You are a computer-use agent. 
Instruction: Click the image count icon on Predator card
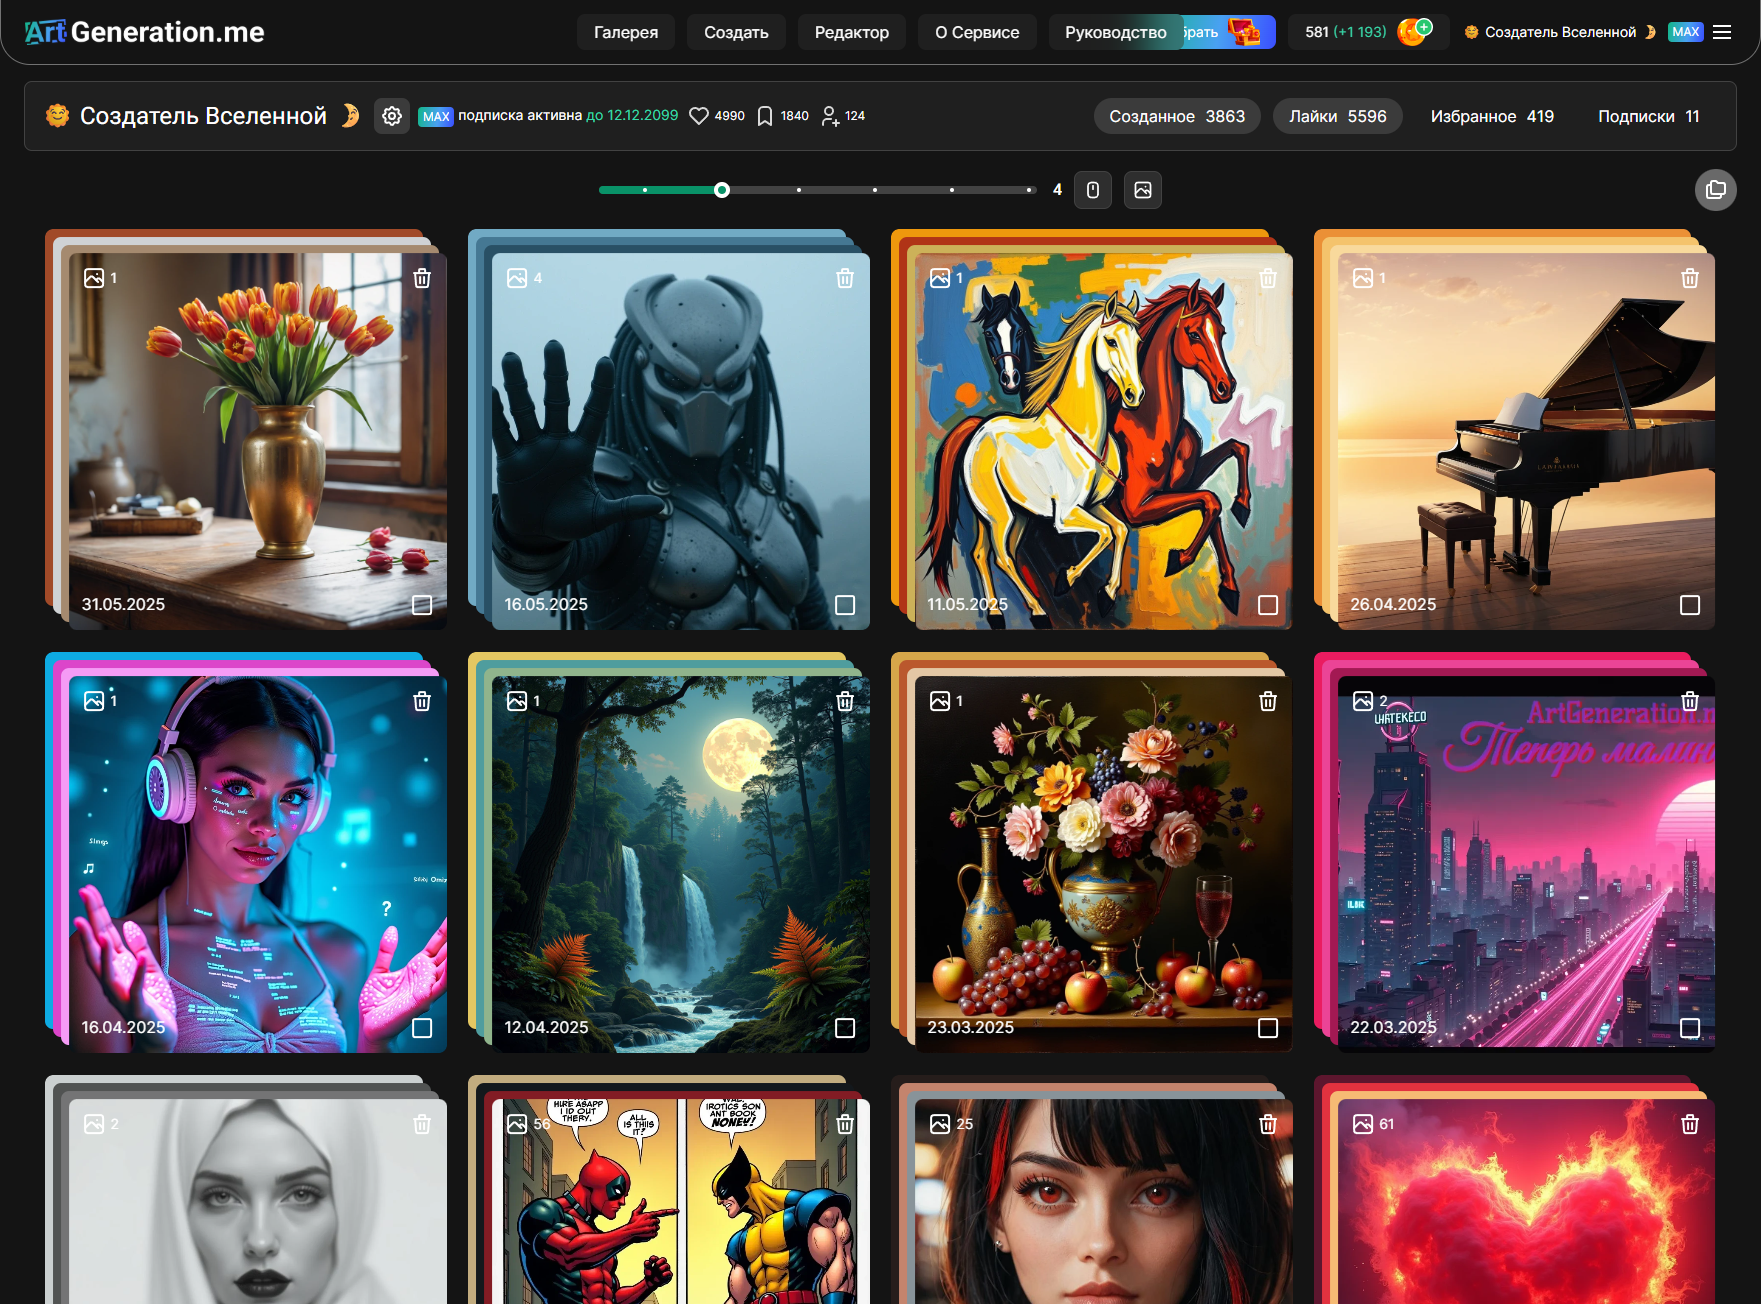[517, 278]
